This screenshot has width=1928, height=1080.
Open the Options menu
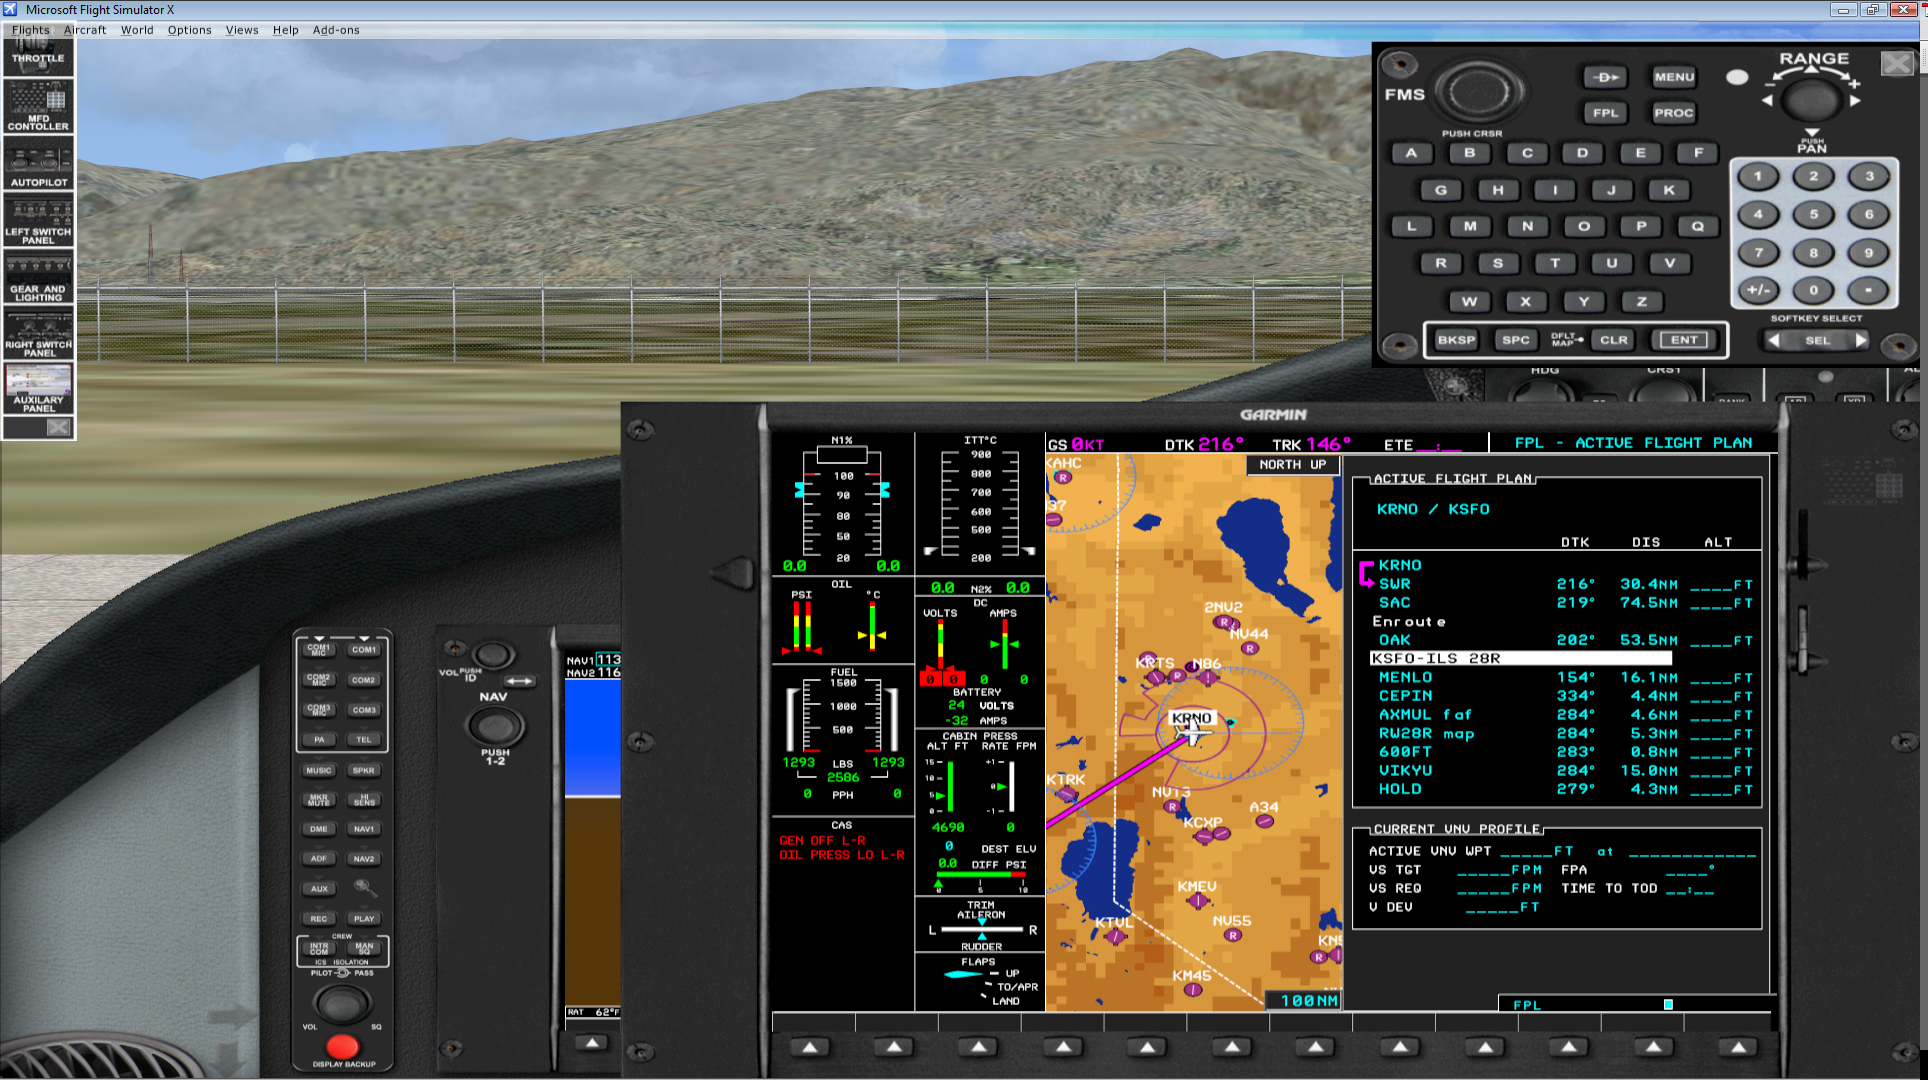click(x=189, y=30)
